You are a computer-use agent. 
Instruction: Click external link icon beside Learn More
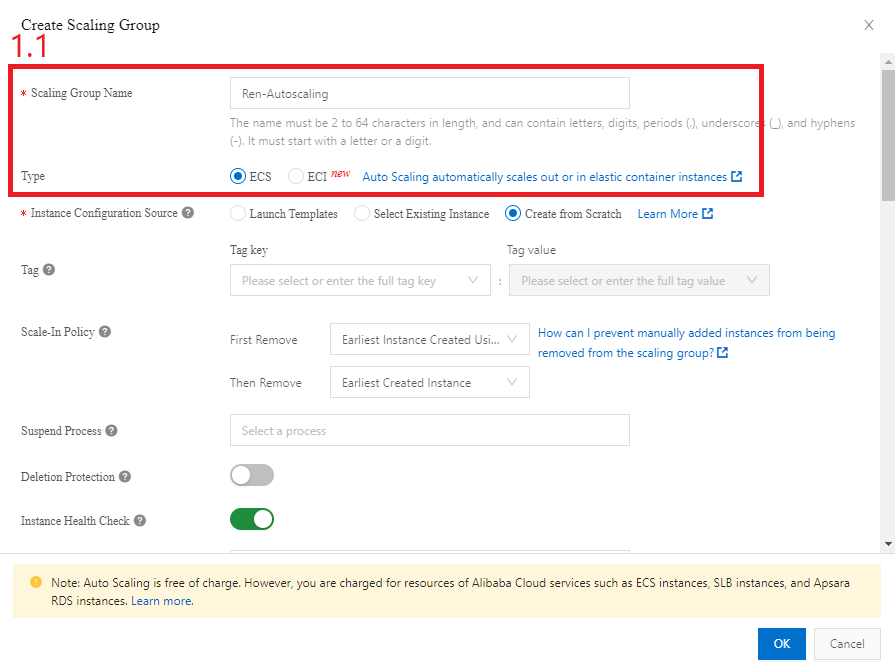(708, 214)
